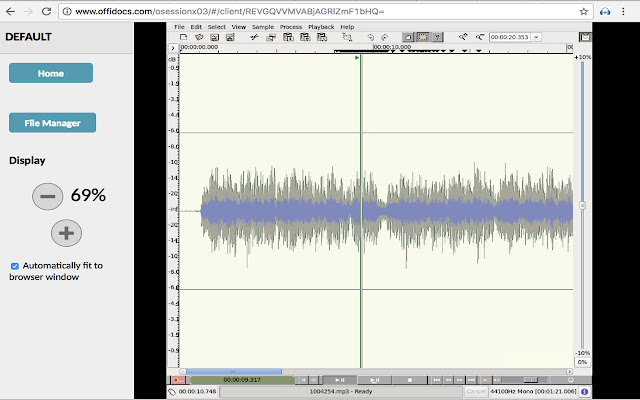Screen dimensions: 640x400
Task: Click the Home button
Action: tap(51, 73)
